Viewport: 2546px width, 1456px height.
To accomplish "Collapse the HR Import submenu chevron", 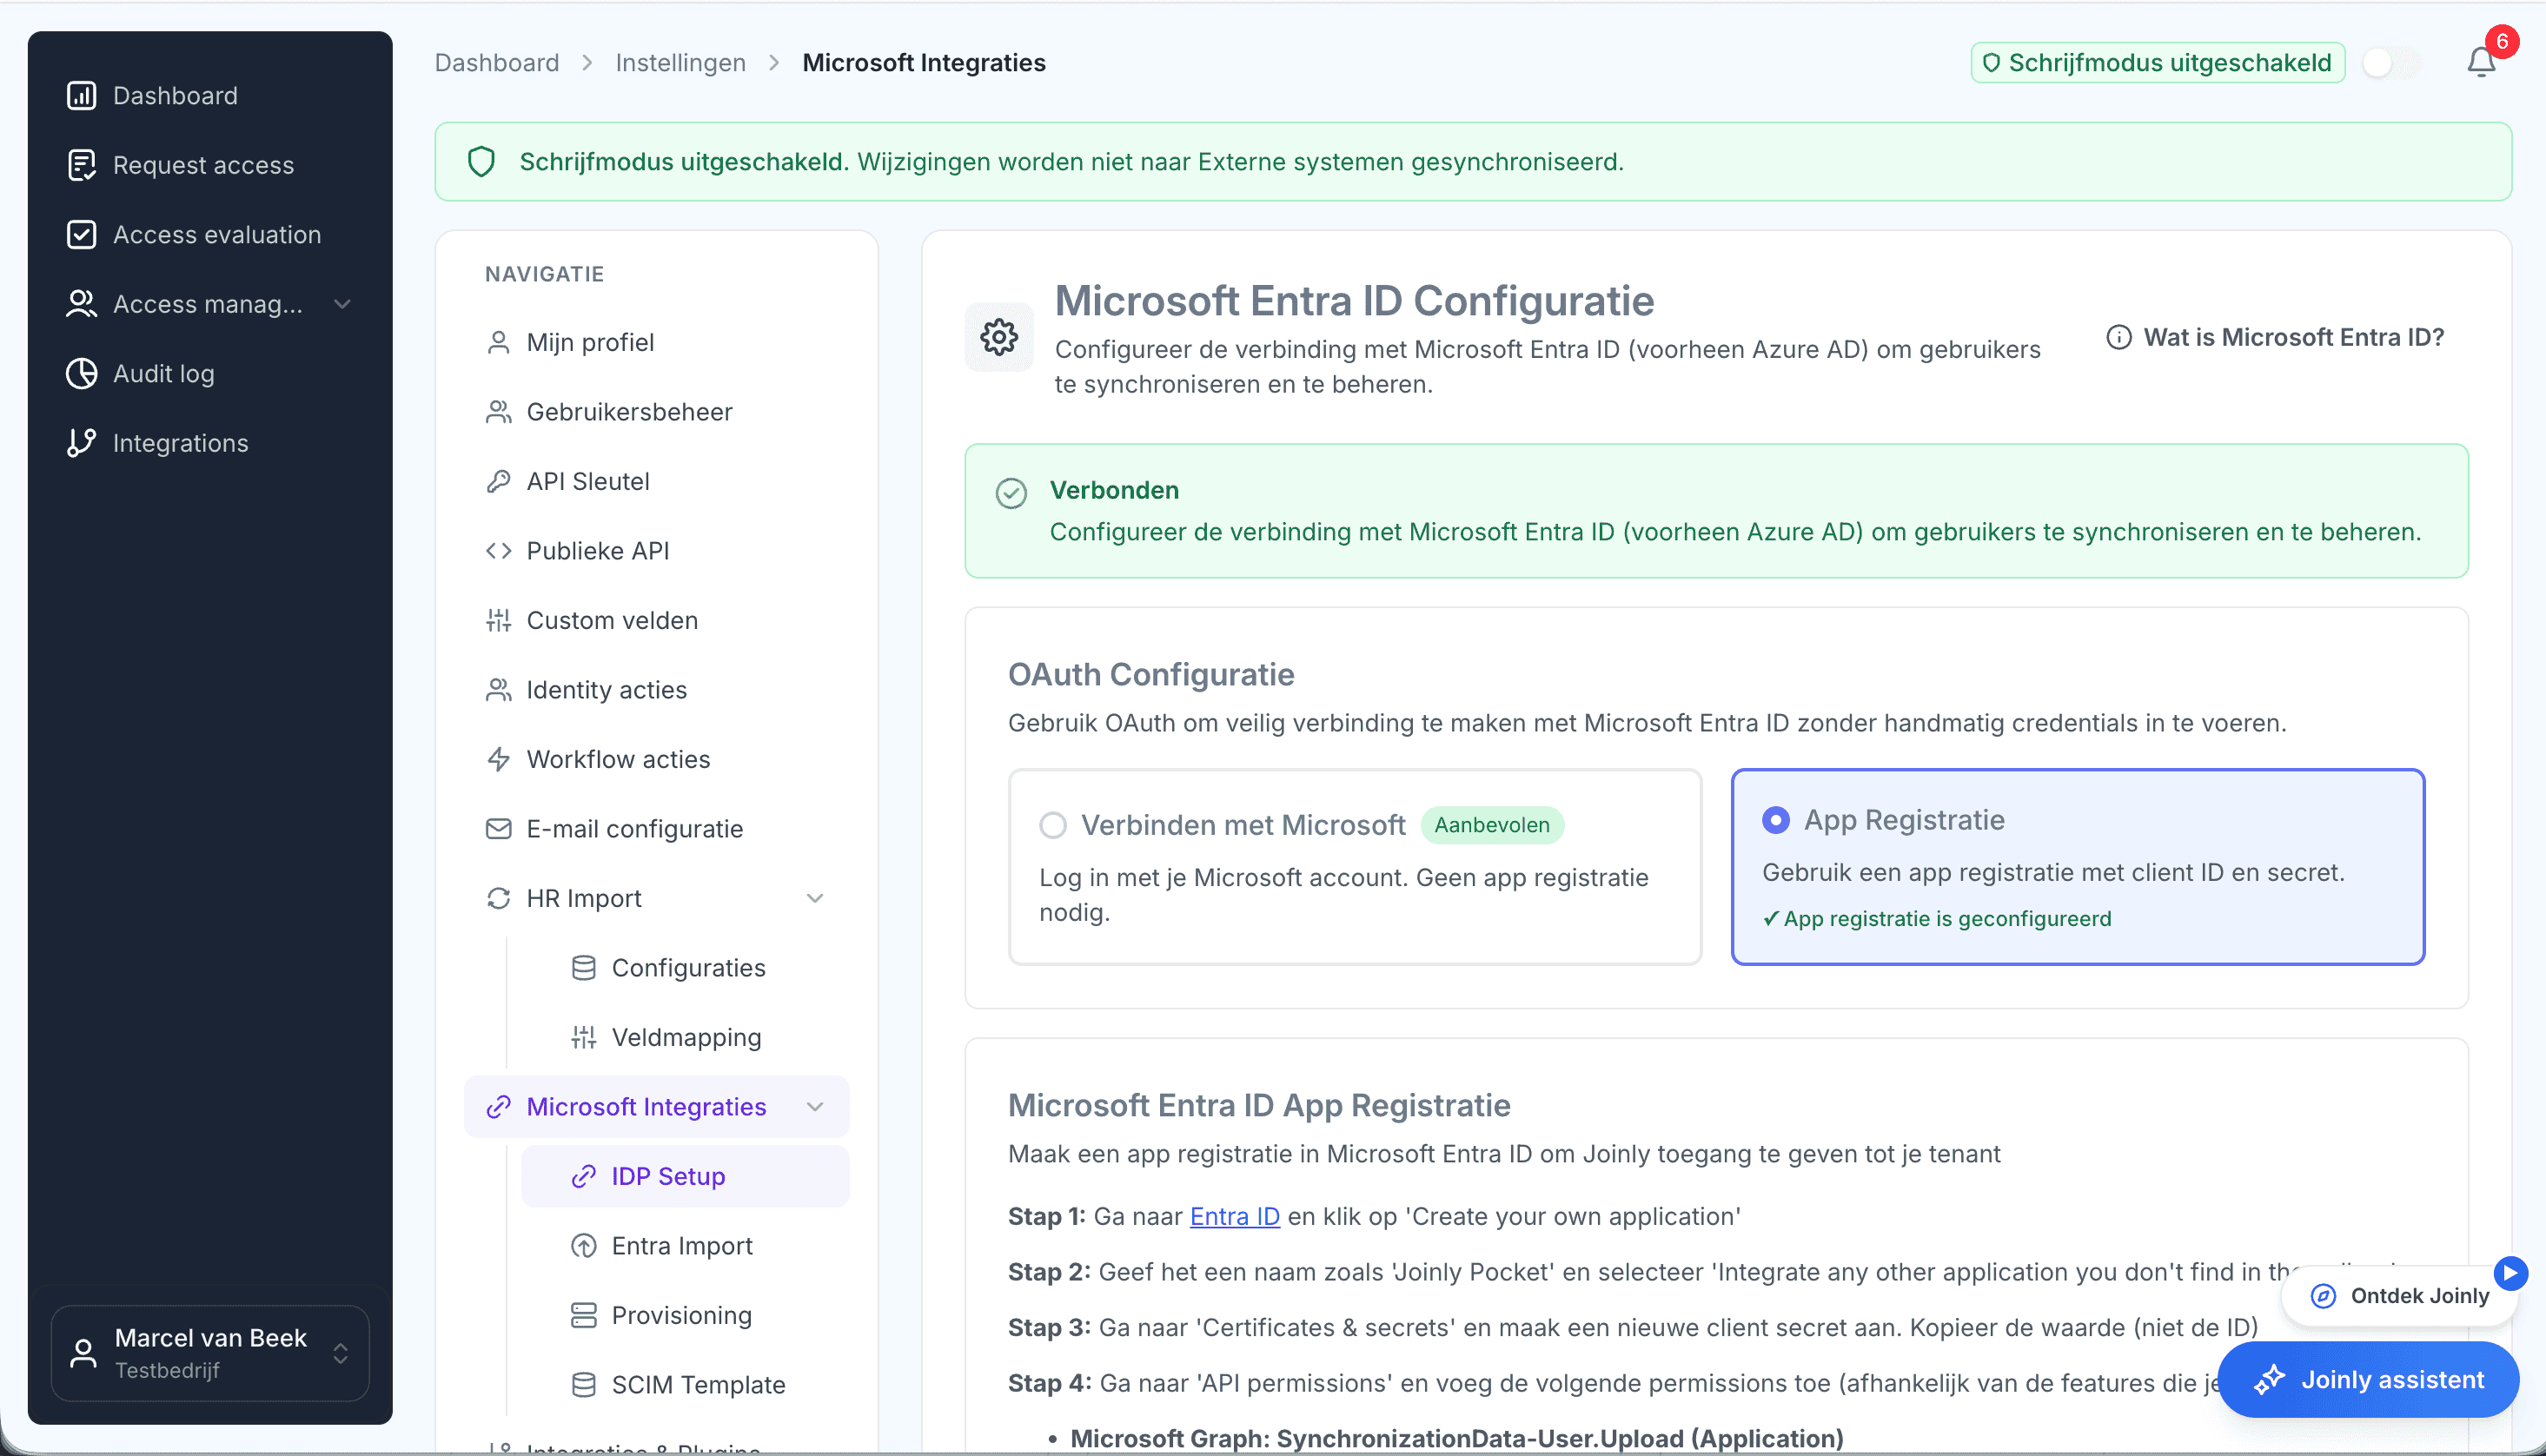I will tap(815, 899).
